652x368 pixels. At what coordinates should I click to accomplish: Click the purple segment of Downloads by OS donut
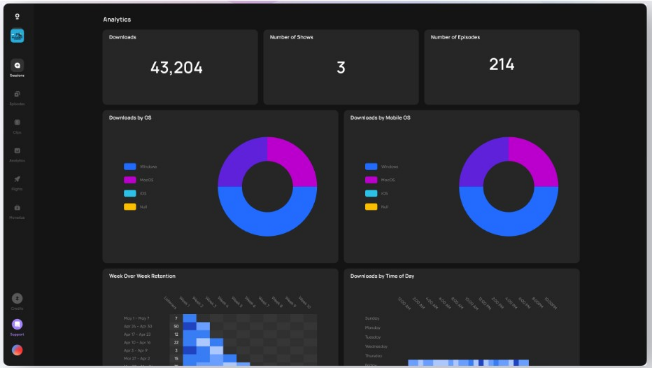click(241, 161)
